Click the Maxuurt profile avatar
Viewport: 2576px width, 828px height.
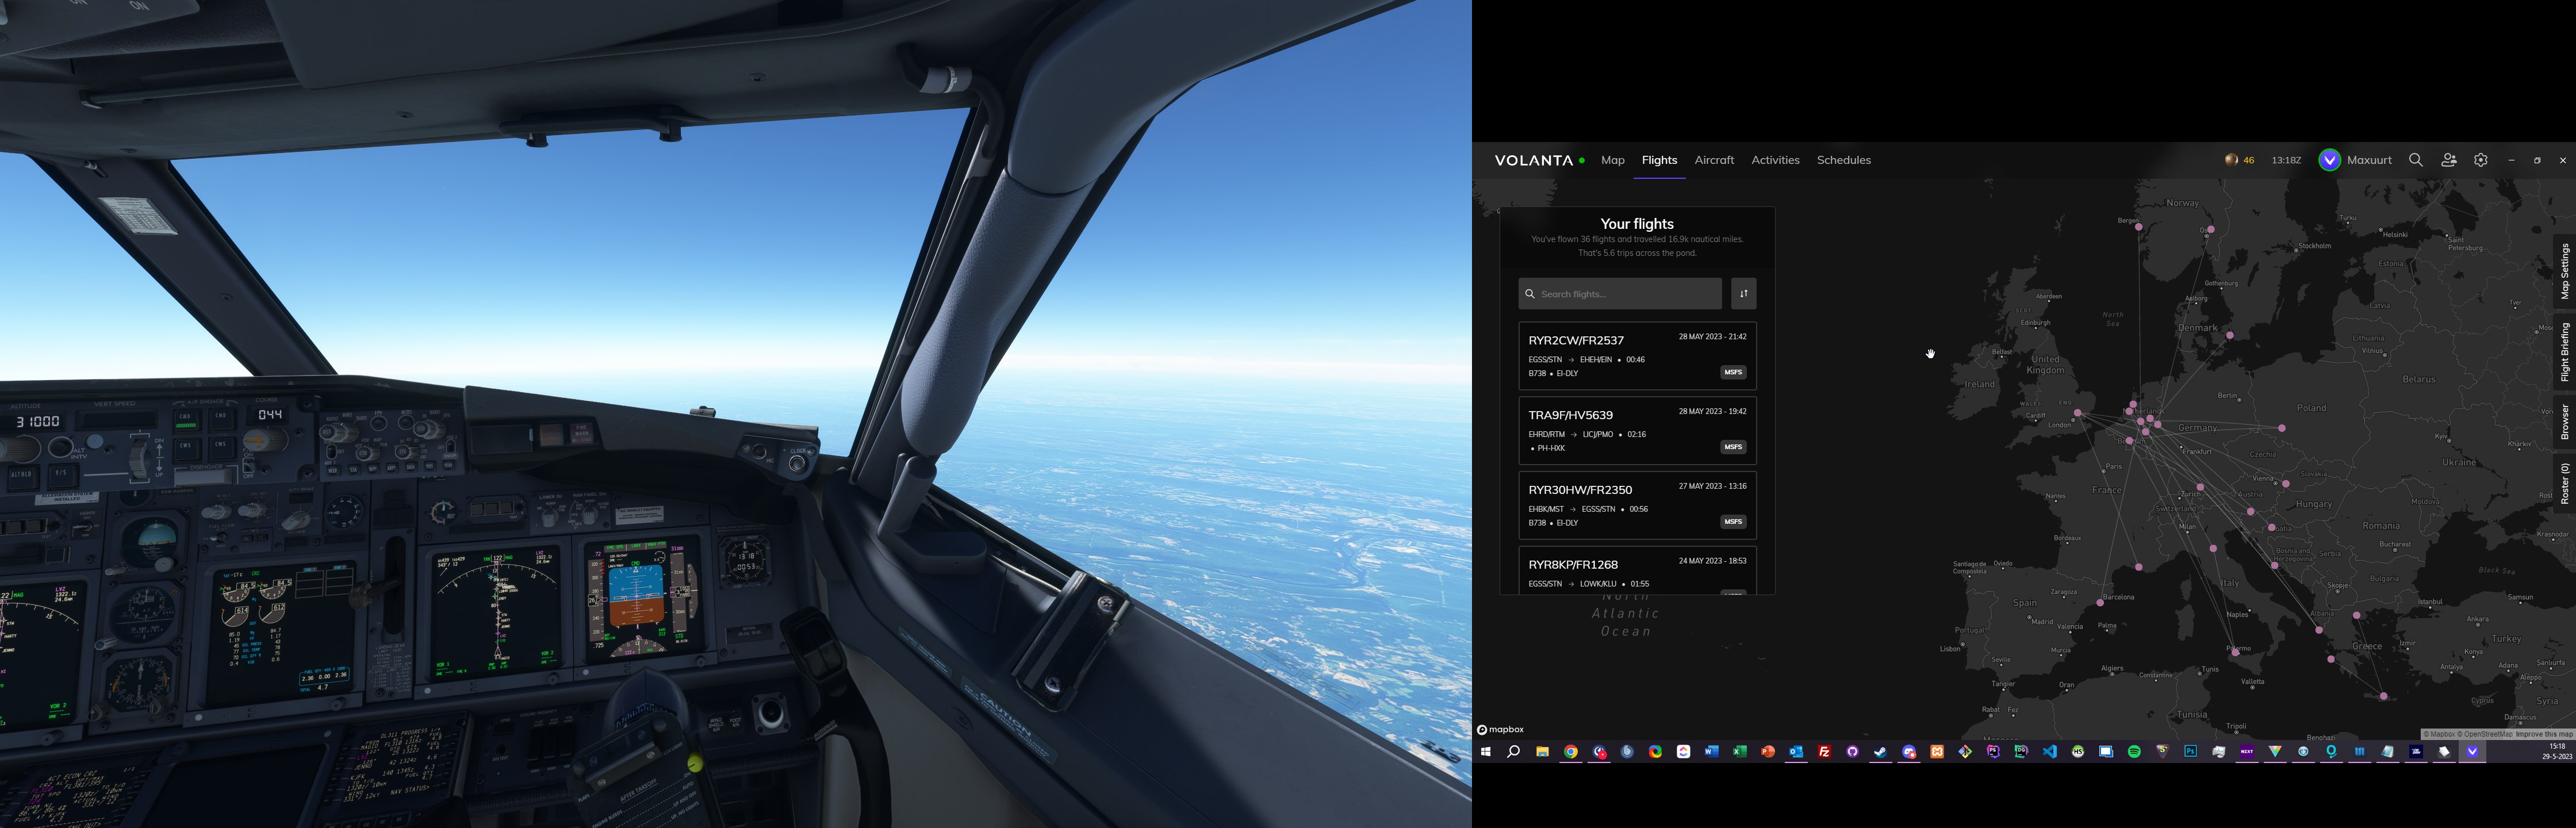2329,160
